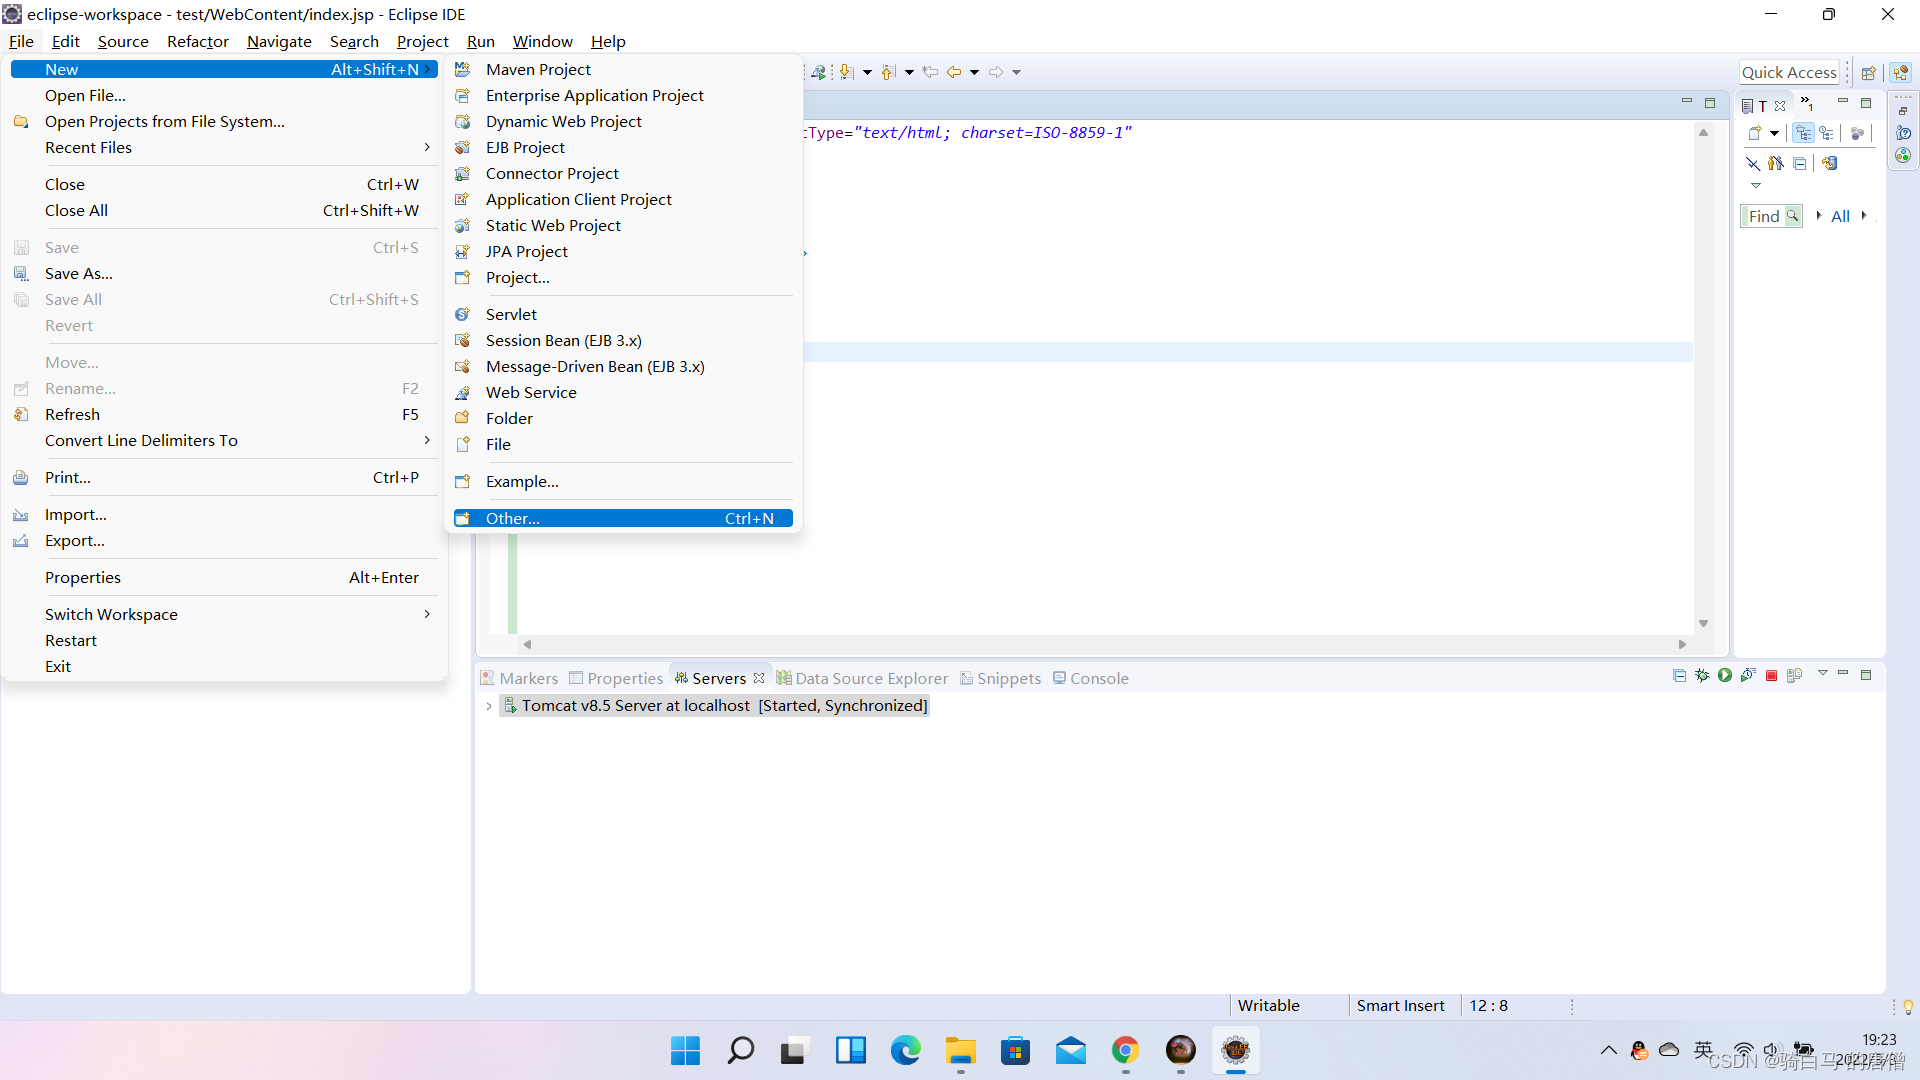Choose Example... in New submenu
1920x1080 pixels.
point(622,481)
